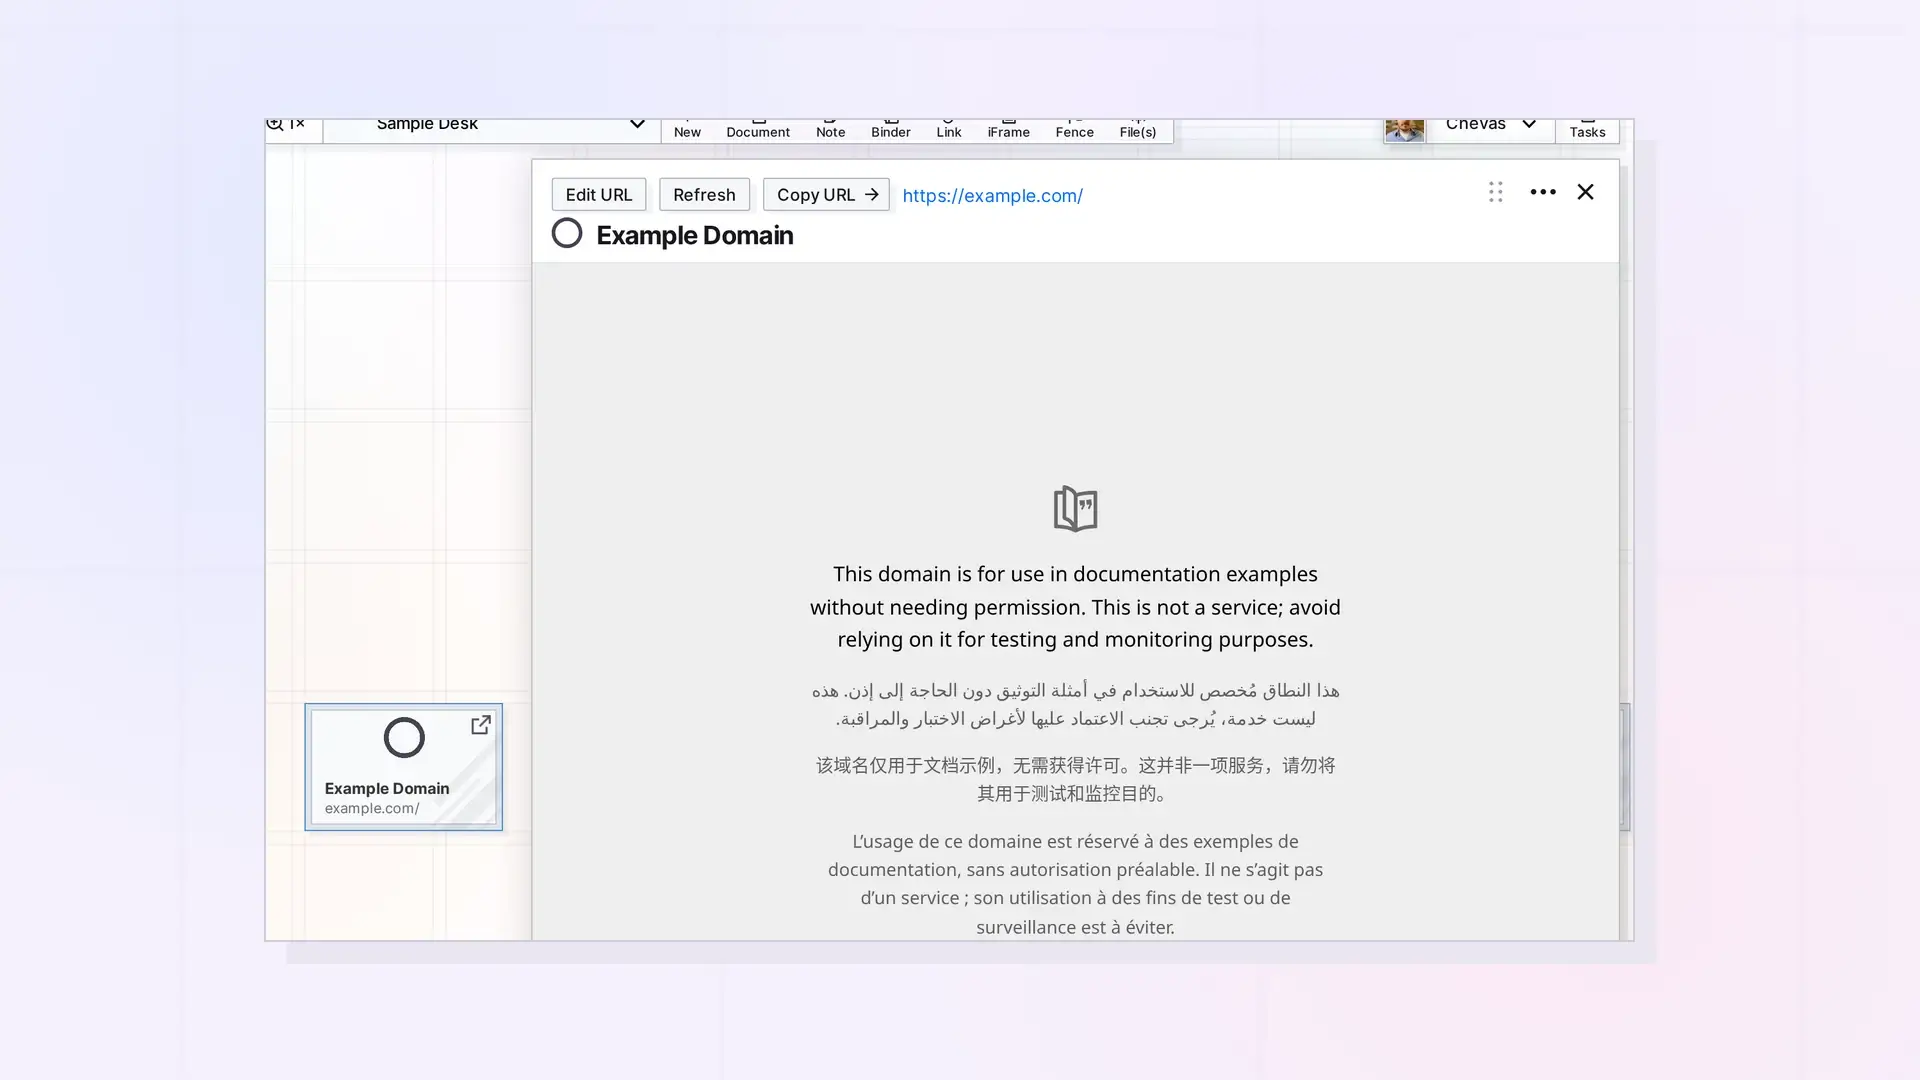Grab the drag handle dots icon
The width and height of the screenshot is (1920, 1080).
tap(1495, 192)
